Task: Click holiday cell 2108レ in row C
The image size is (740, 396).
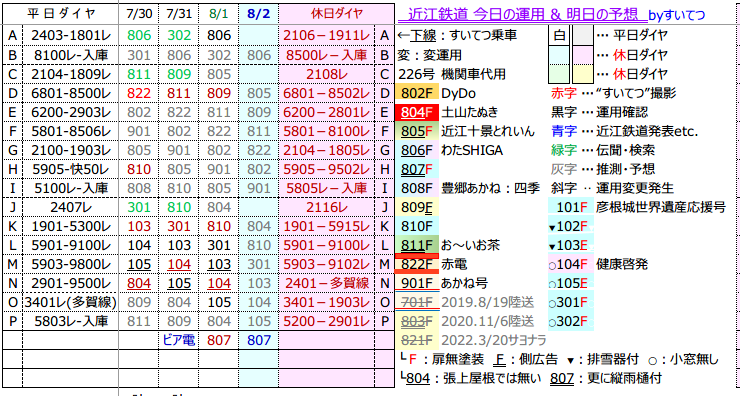Action: [x=327, y=74]
